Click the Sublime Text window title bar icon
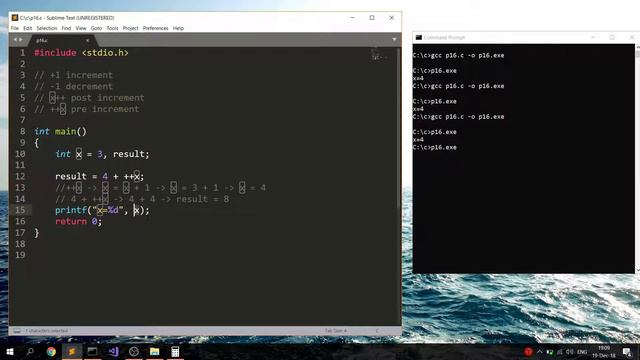 [x=15, y=18]
